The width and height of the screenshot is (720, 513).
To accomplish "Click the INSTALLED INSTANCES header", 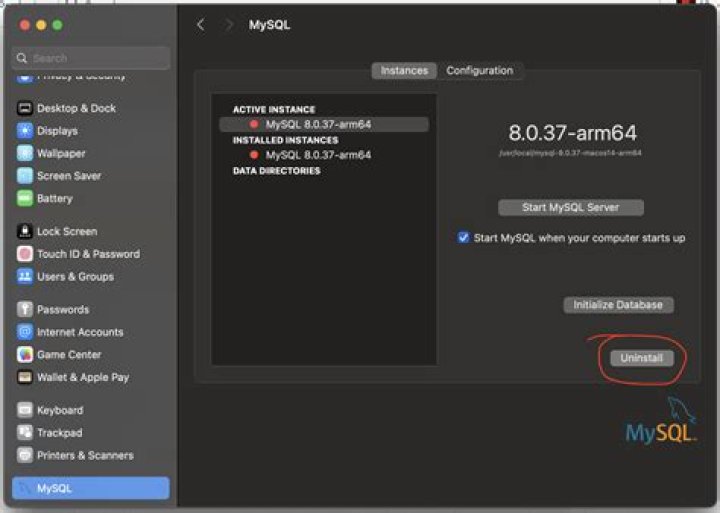I will 286,140.
